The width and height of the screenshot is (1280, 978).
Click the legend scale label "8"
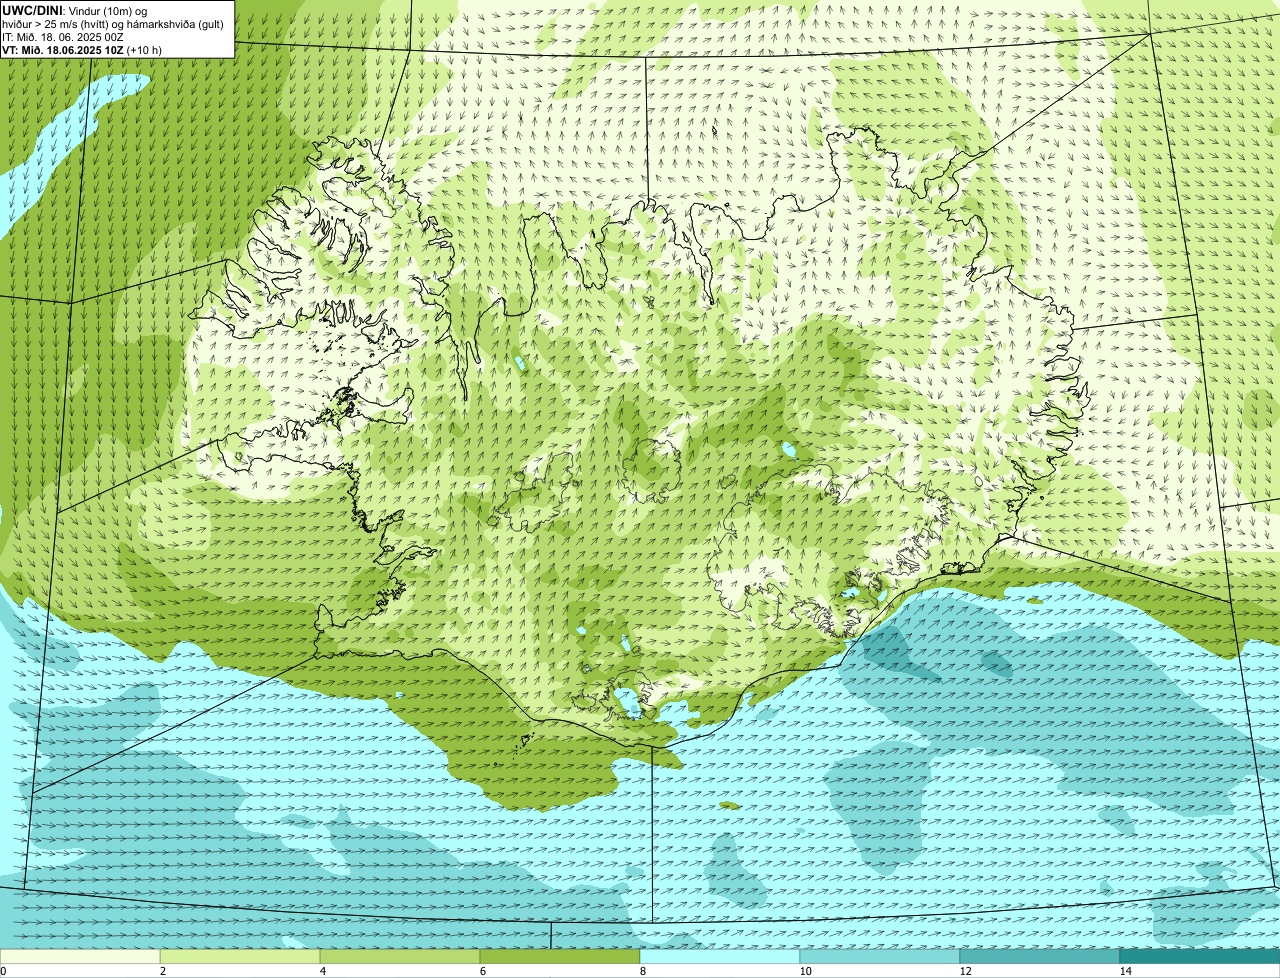pyautogui.click(x=642, y=971)
